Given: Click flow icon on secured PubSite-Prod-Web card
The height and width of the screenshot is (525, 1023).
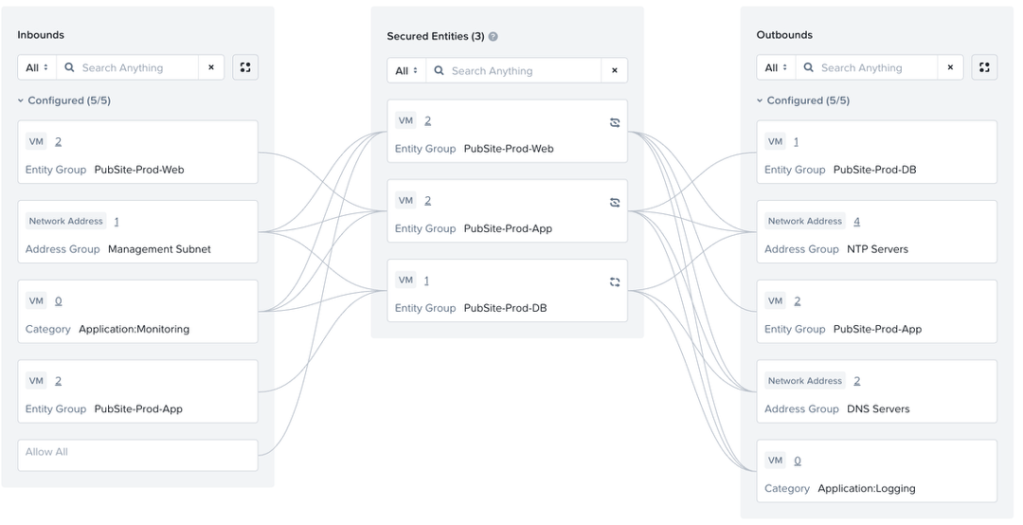Looking at the screenshot, I should coord(615,121).
